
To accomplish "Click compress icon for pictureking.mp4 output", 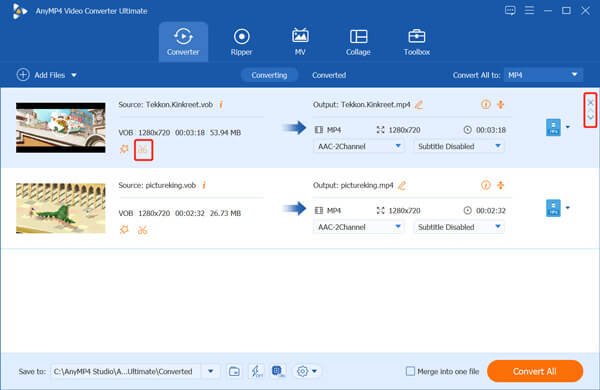I will coord(501,185).
